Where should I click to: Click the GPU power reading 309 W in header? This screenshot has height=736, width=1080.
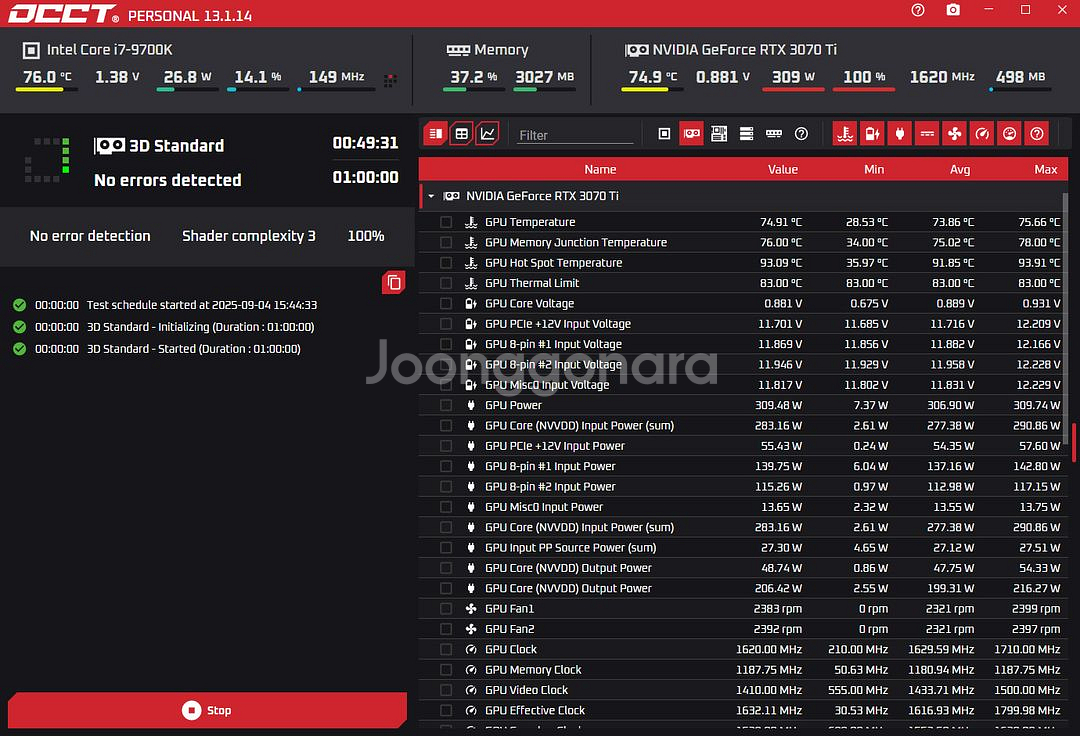point(793,77)
